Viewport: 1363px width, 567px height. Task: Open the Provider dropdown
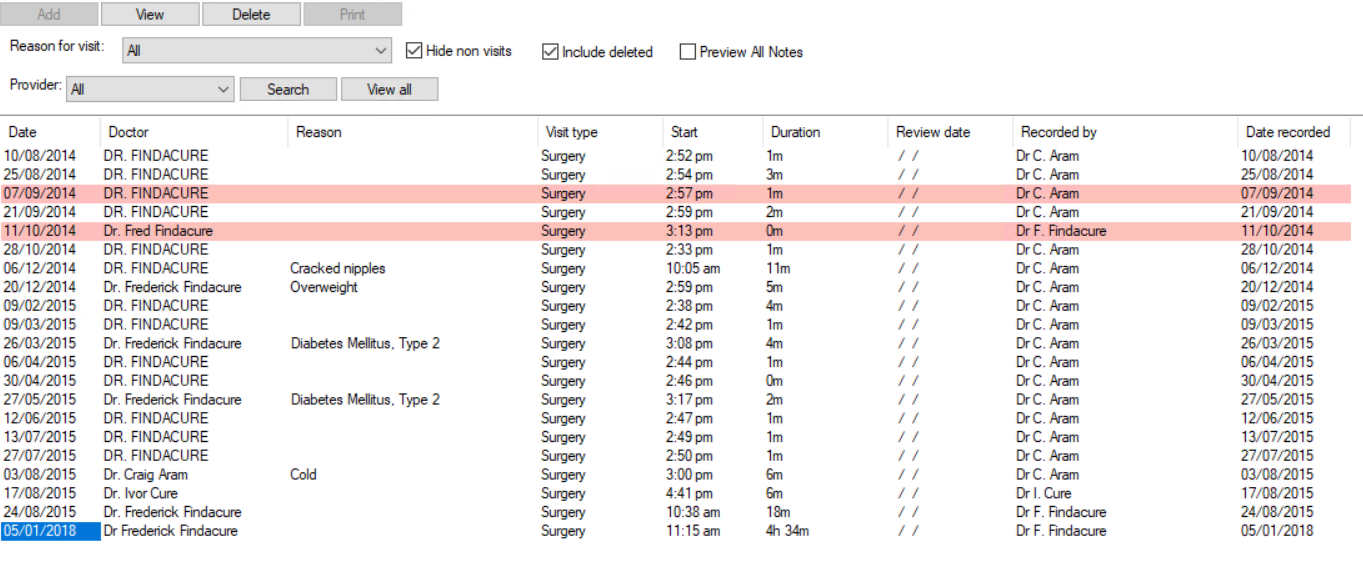click(150, 89)
